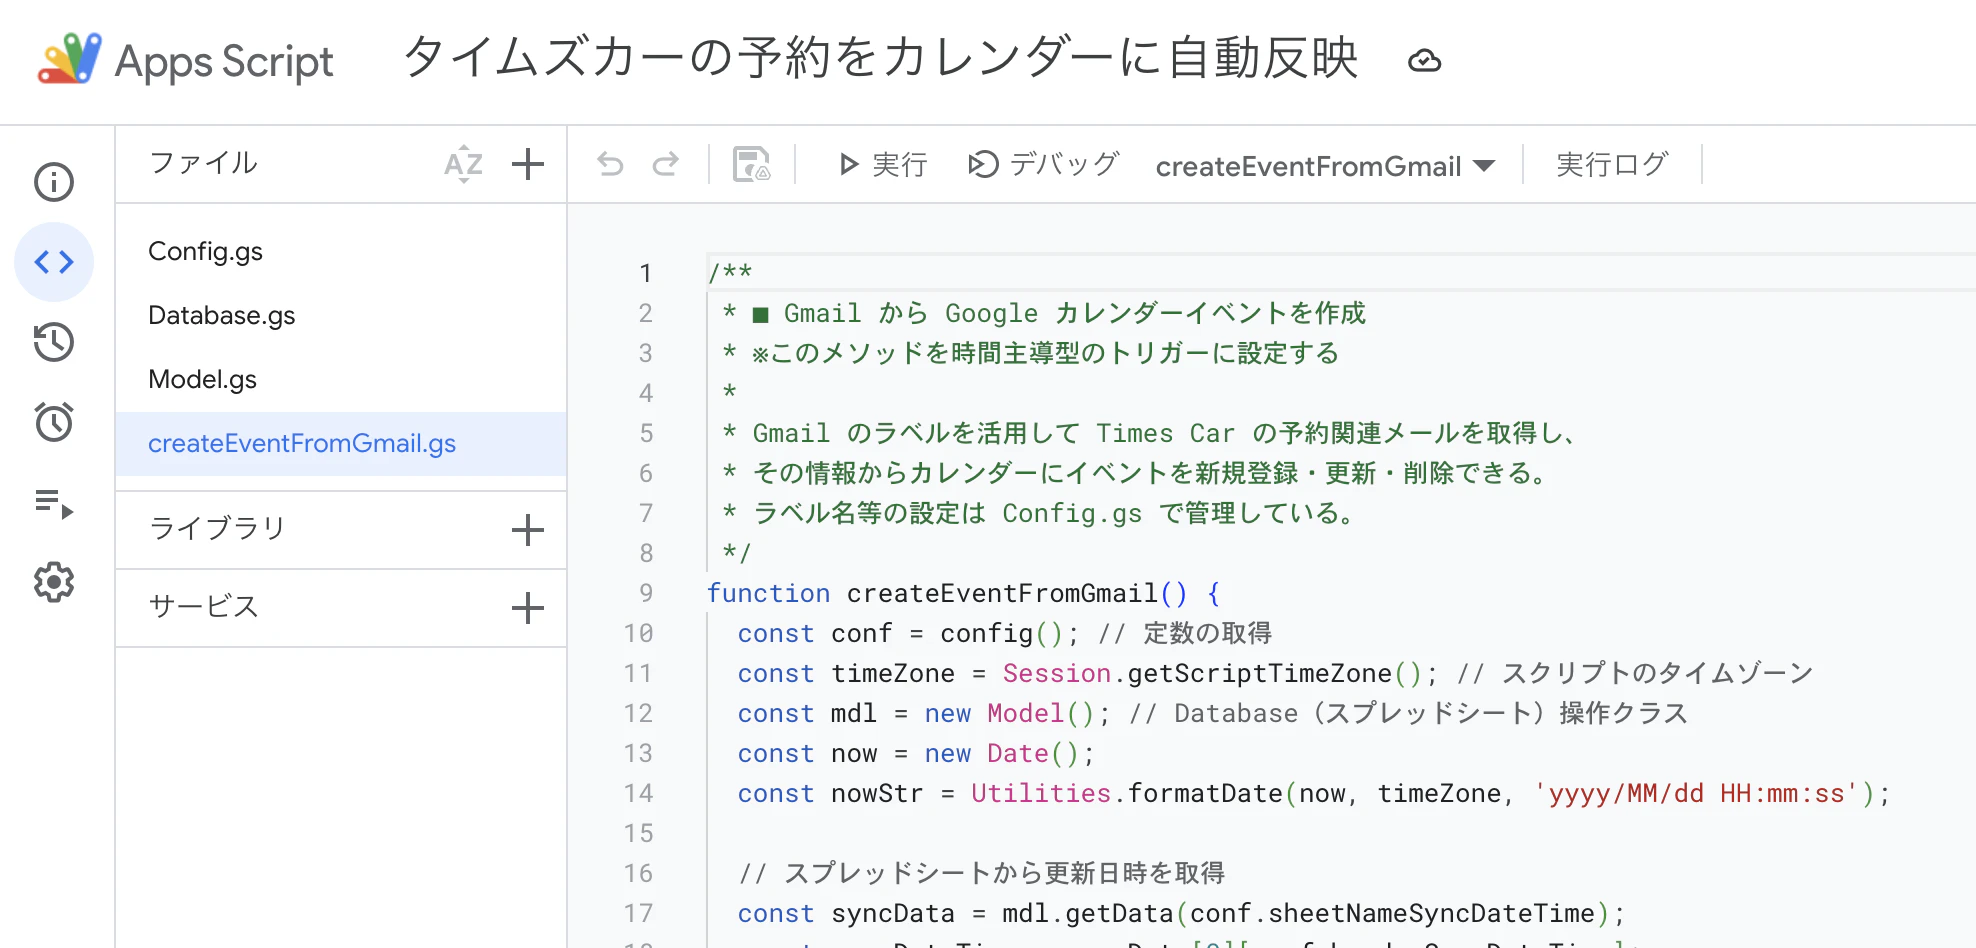This screenshot has width=1976, height=948.
Task: Click the project title タイムズカーの予約をカレンダーに自動反映
Action: 881,58
